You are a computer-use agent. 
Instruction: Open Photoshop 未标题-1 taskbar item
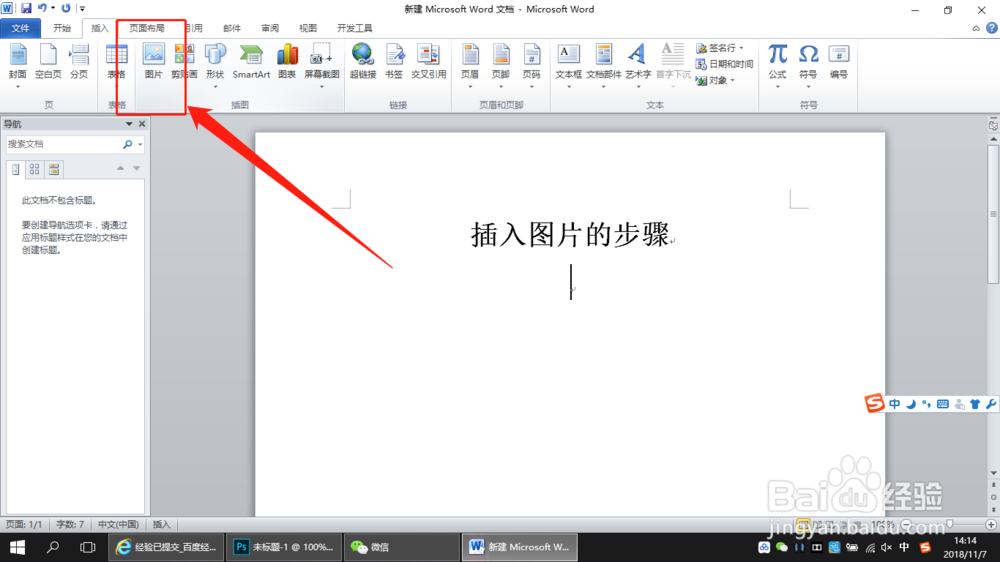tap(284, 547)
